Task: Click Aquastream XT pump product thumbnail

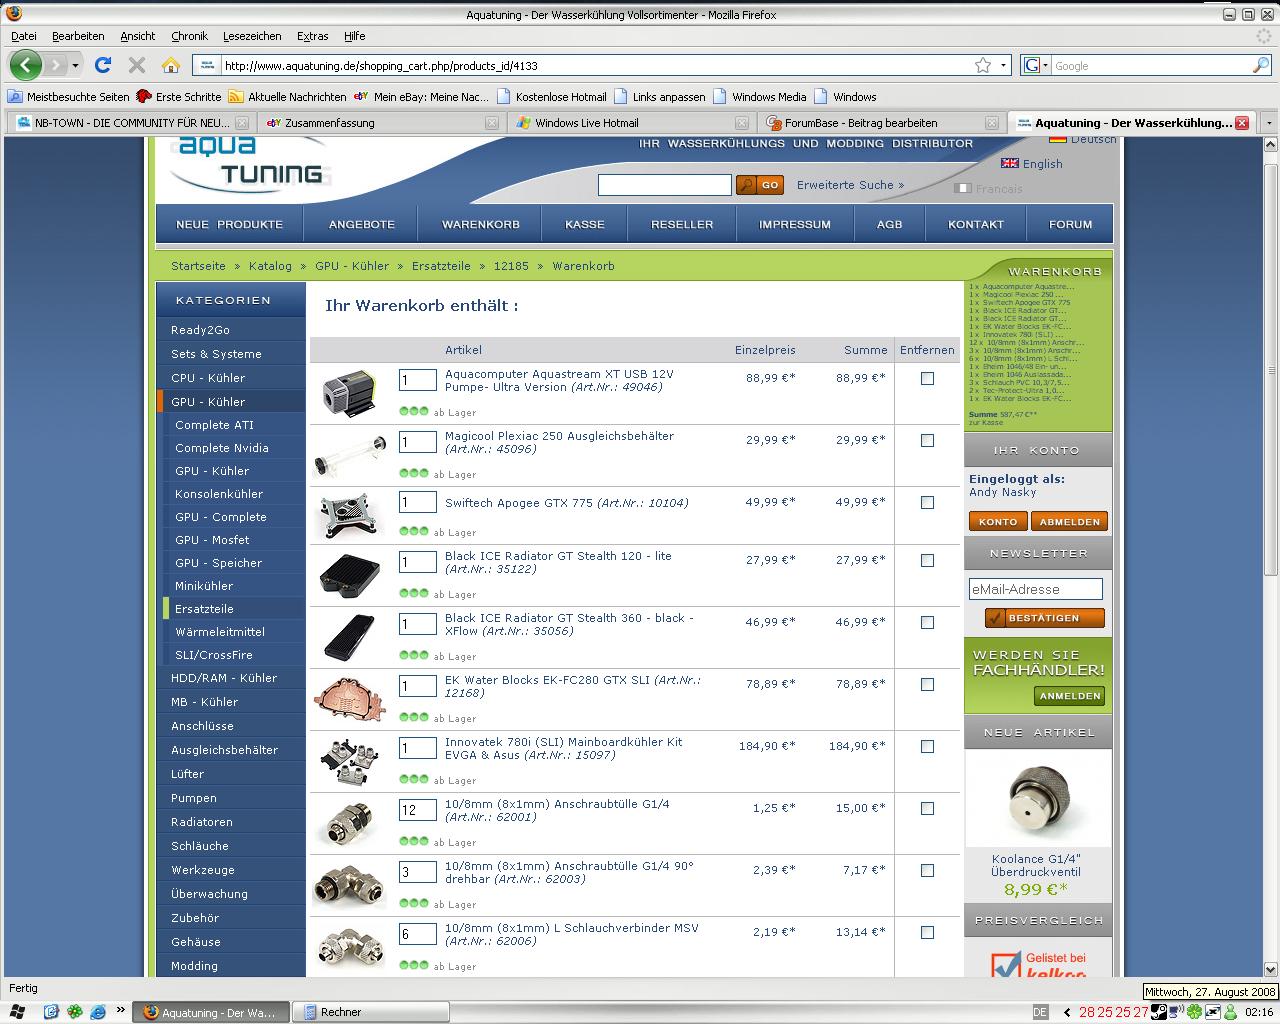Action: point(349,393)
